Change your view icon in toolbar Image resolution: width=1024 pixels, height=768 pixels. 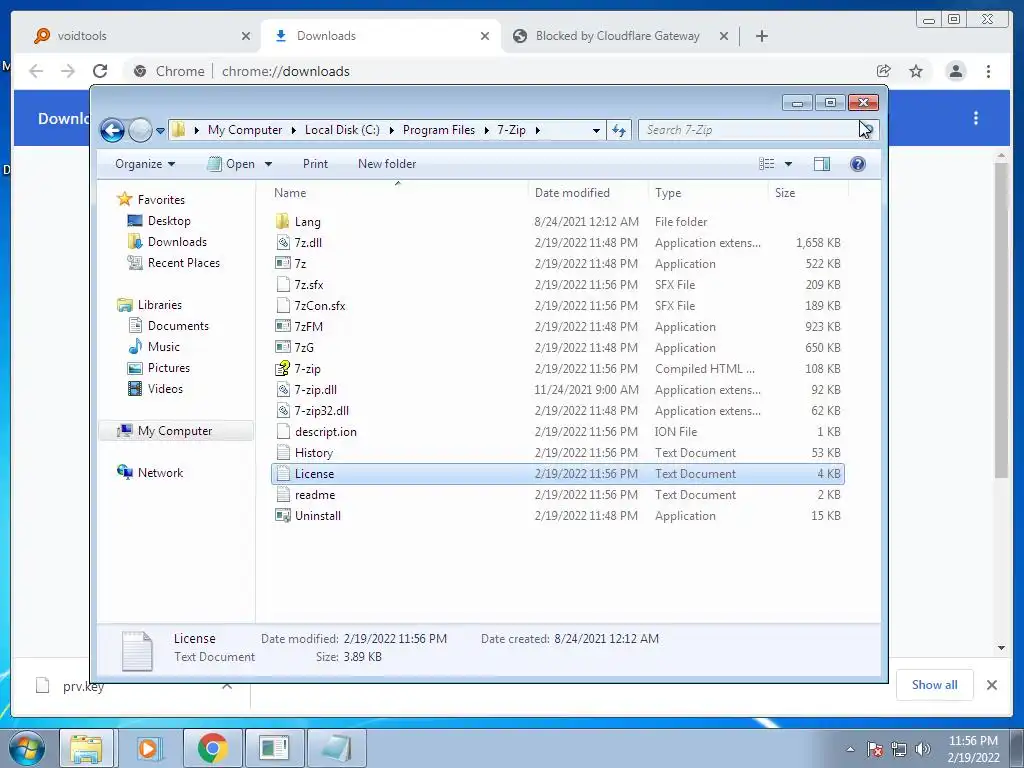coord(767,164)
